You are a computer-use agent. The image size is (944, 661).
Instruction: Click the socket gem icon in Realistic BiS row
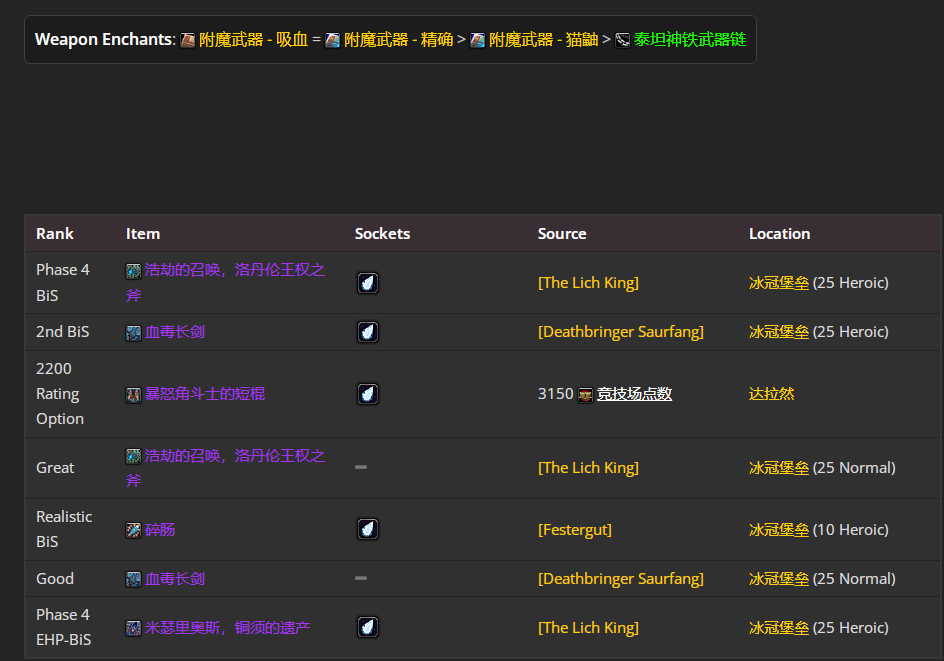(x=368, y=529)
